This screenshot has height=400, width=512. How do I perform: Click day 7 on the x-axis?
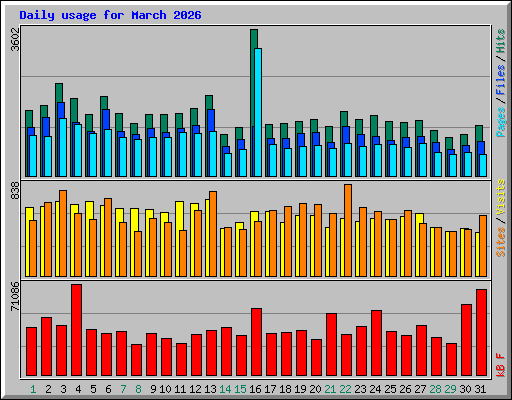click(123, 389)
